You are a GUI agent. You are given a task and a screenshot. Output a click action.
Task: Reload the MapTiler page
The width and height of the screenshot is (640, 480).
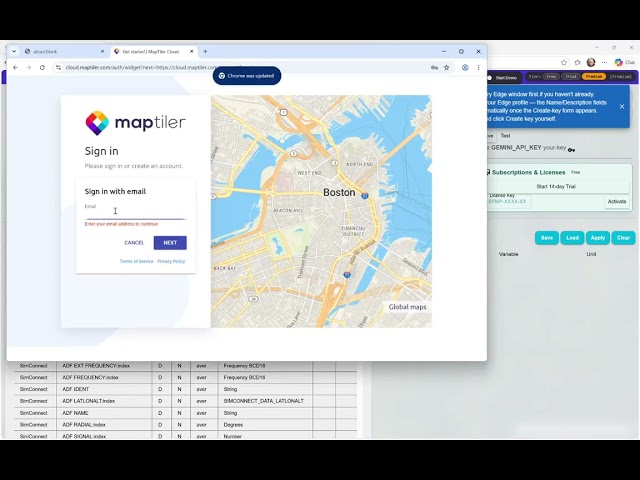tap(42, 67)
